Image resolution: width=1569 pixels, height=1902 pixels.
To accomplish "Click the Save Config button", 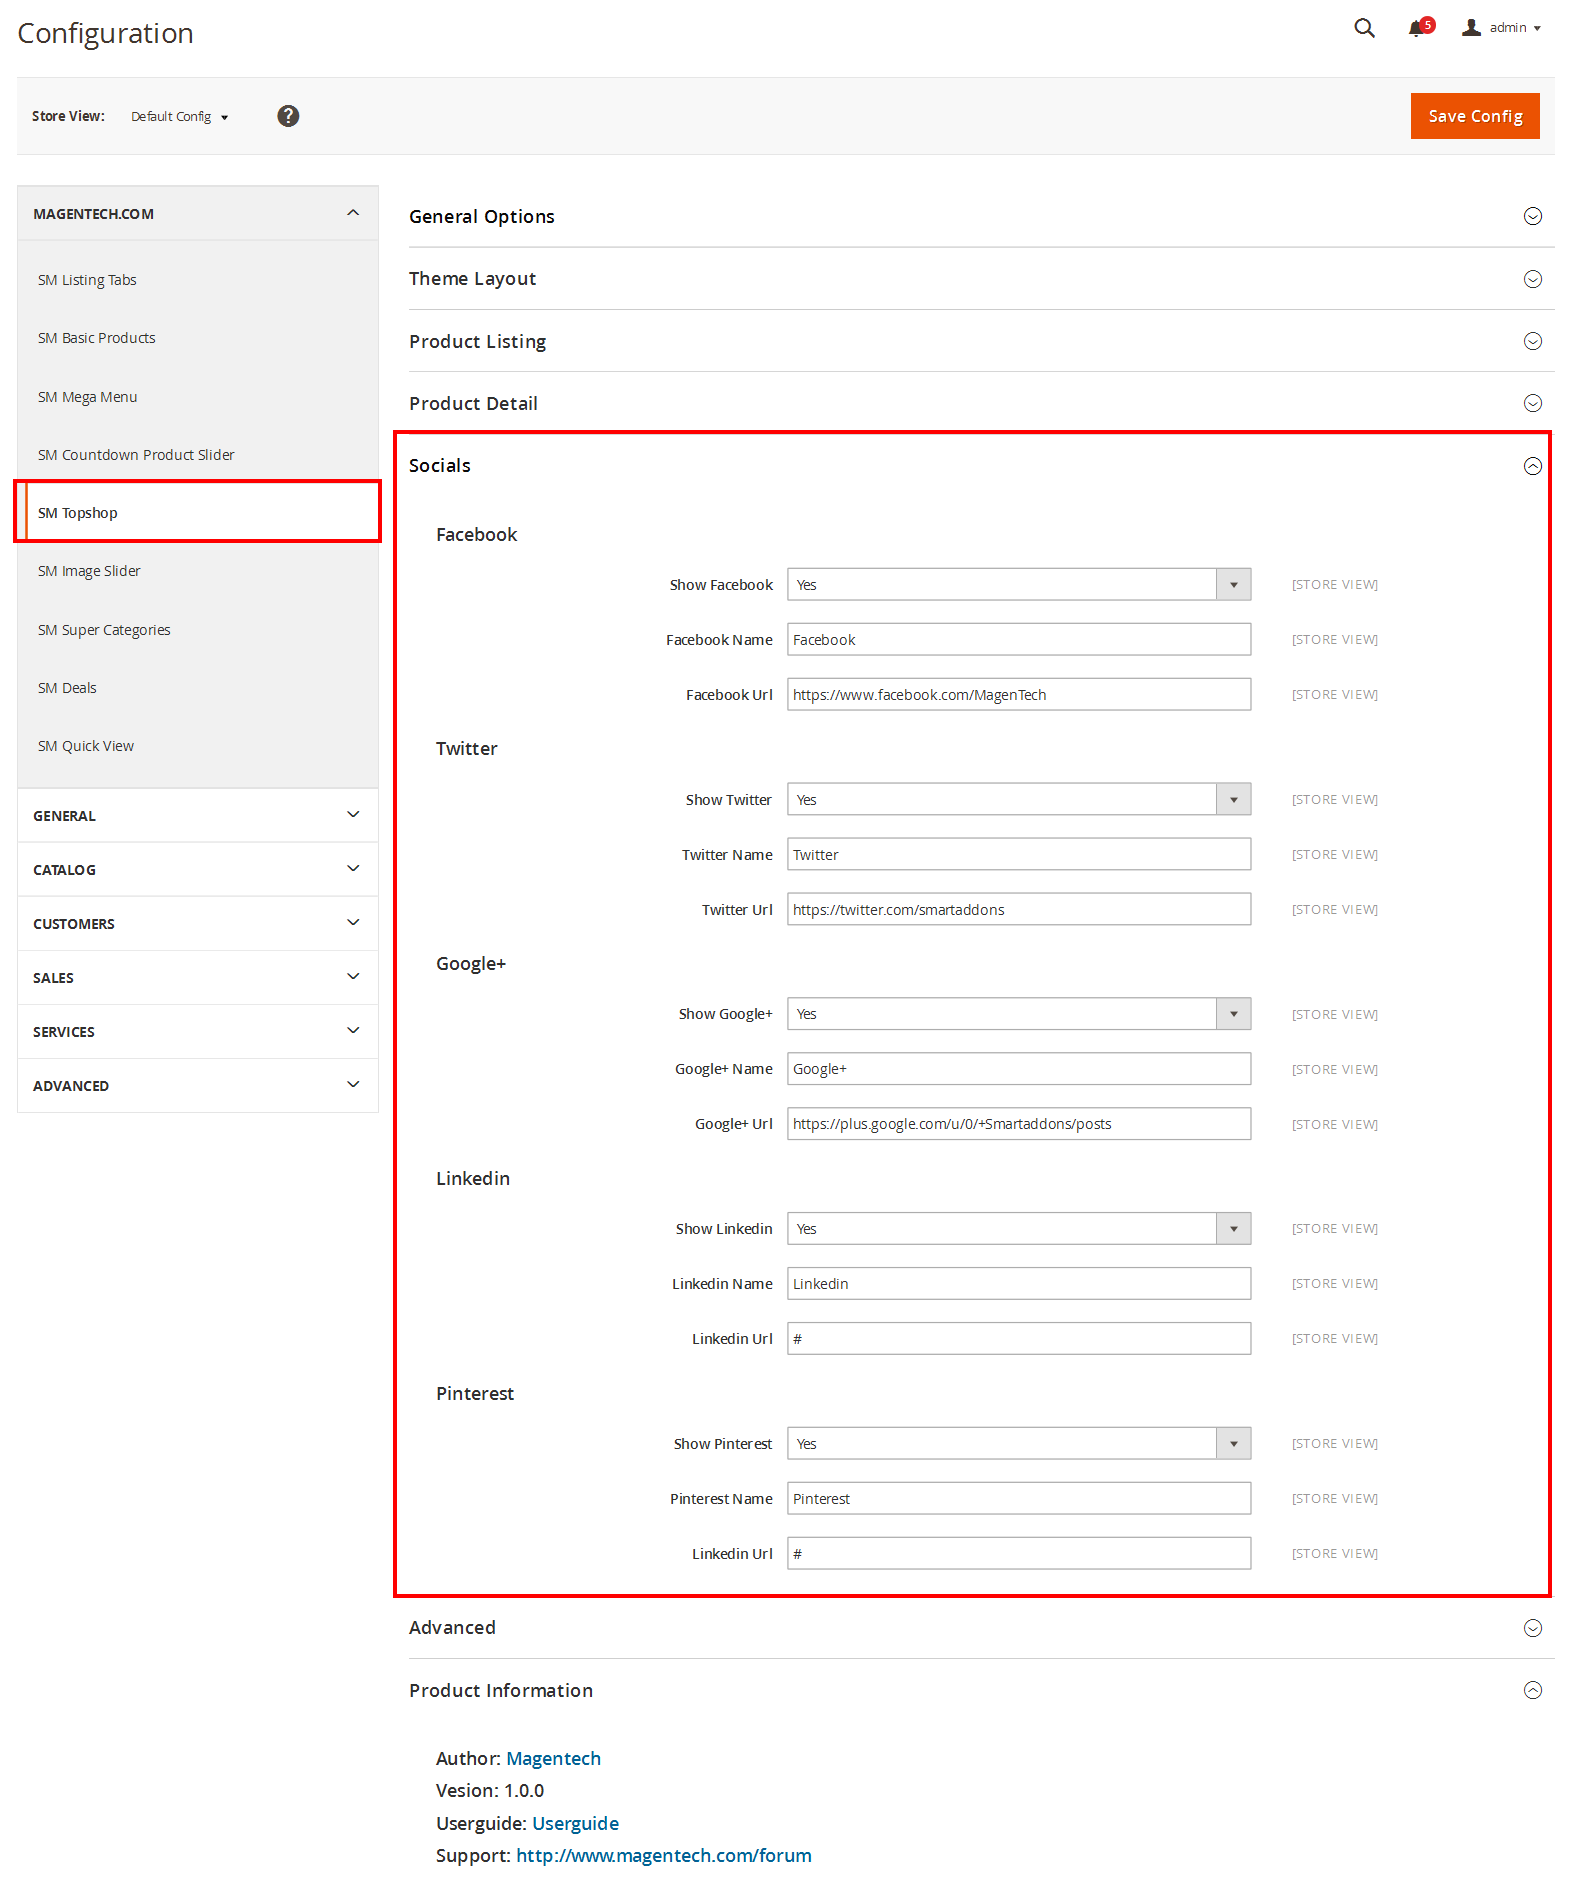I will click(1475, 116).
